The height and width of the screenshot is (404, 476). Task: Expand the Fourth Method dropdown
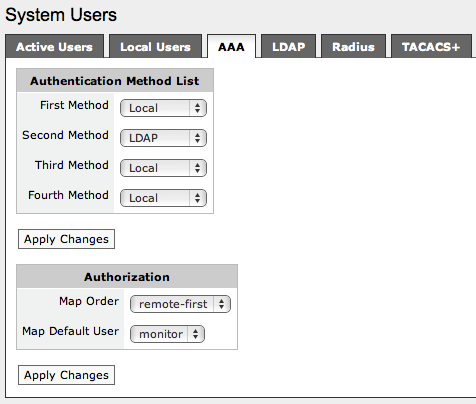[163, 198]
